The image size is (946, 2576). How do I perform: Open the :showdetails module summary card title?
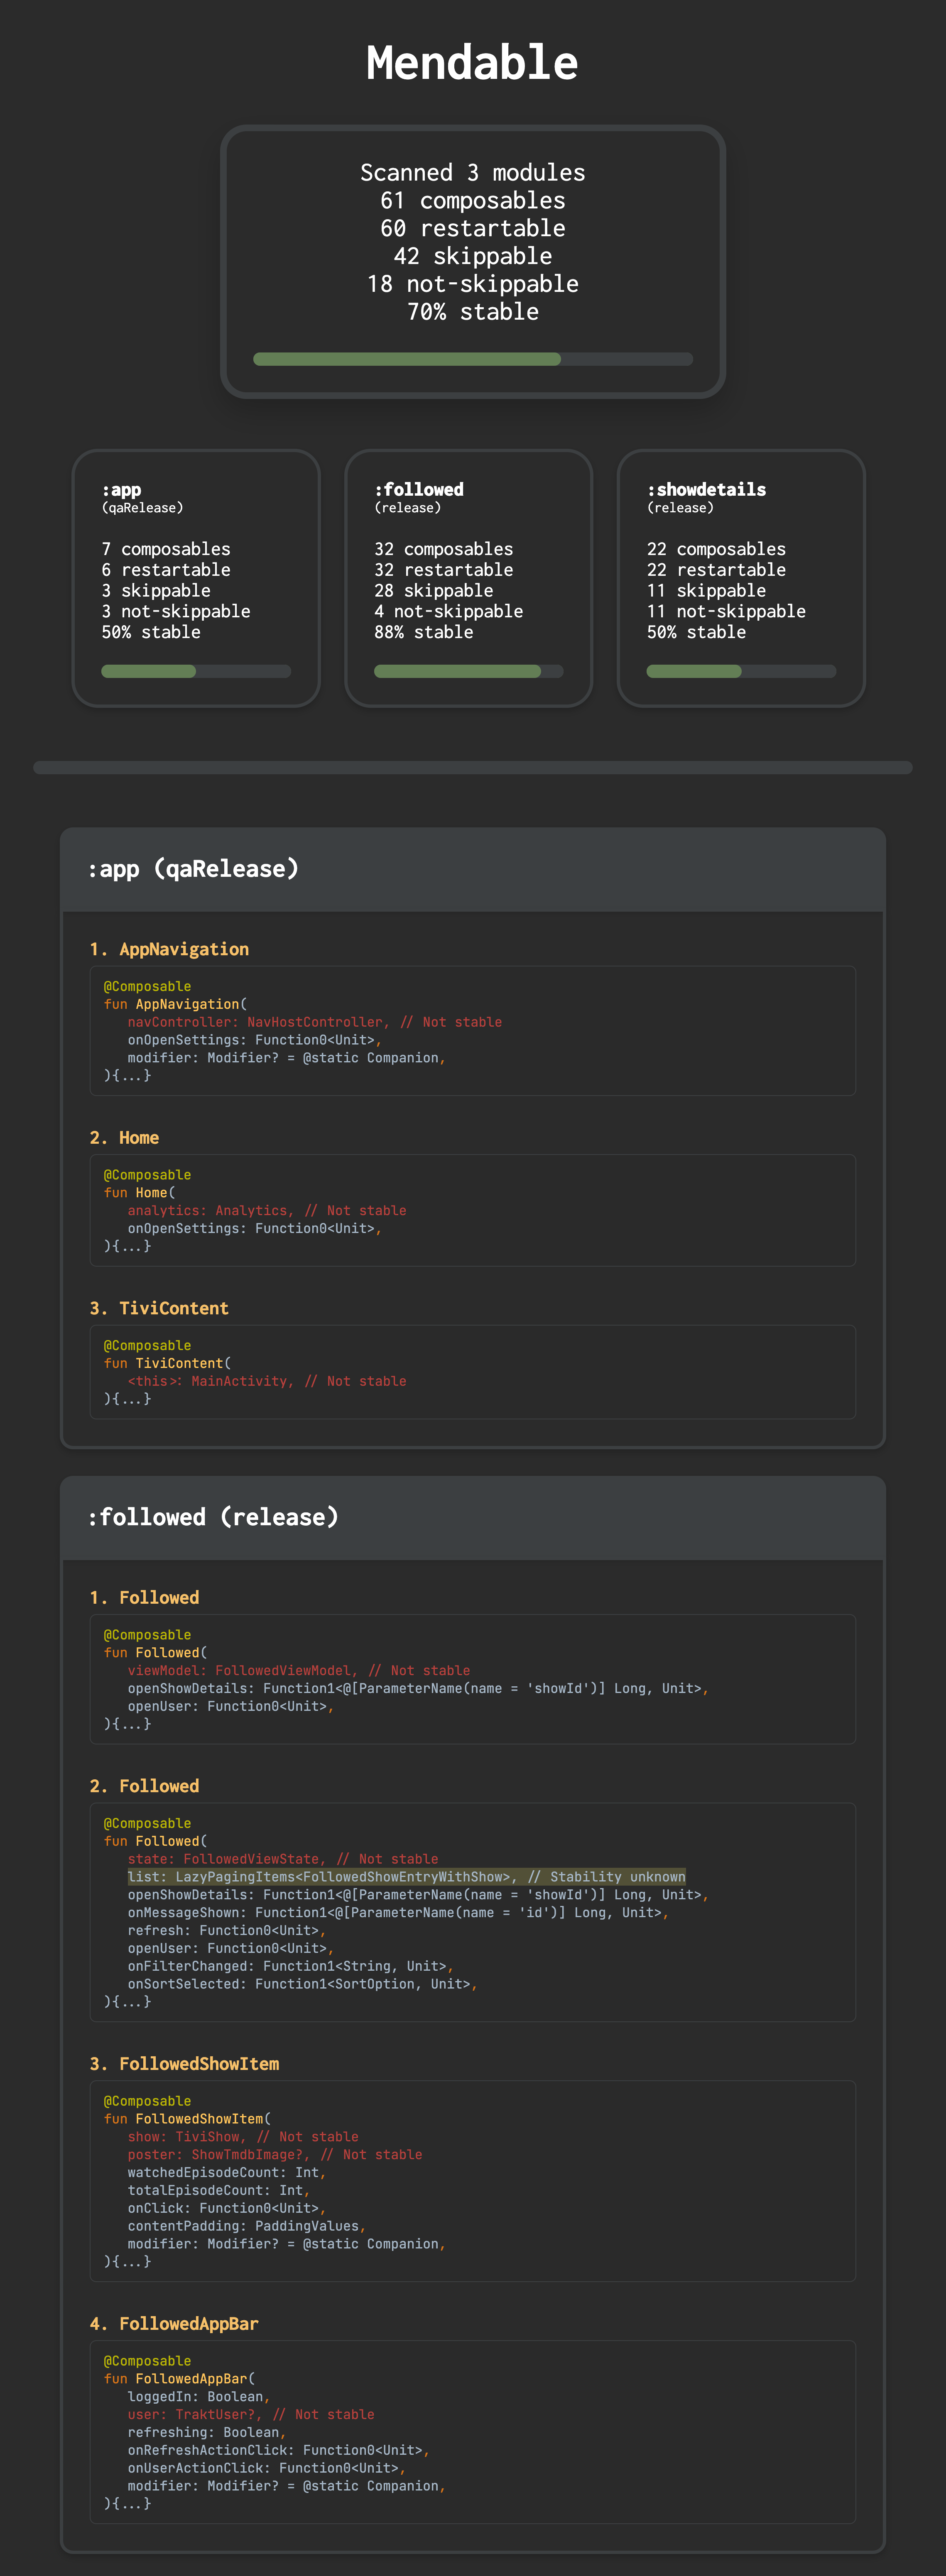click(706, 490)
